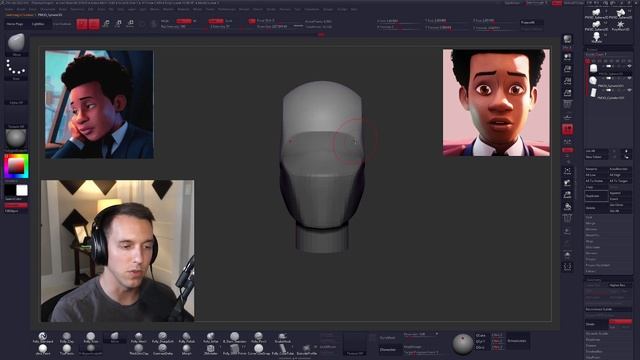Click the large material preview sphere at bottom
Viewport: 640px width, 360px height.
point(462,344)
